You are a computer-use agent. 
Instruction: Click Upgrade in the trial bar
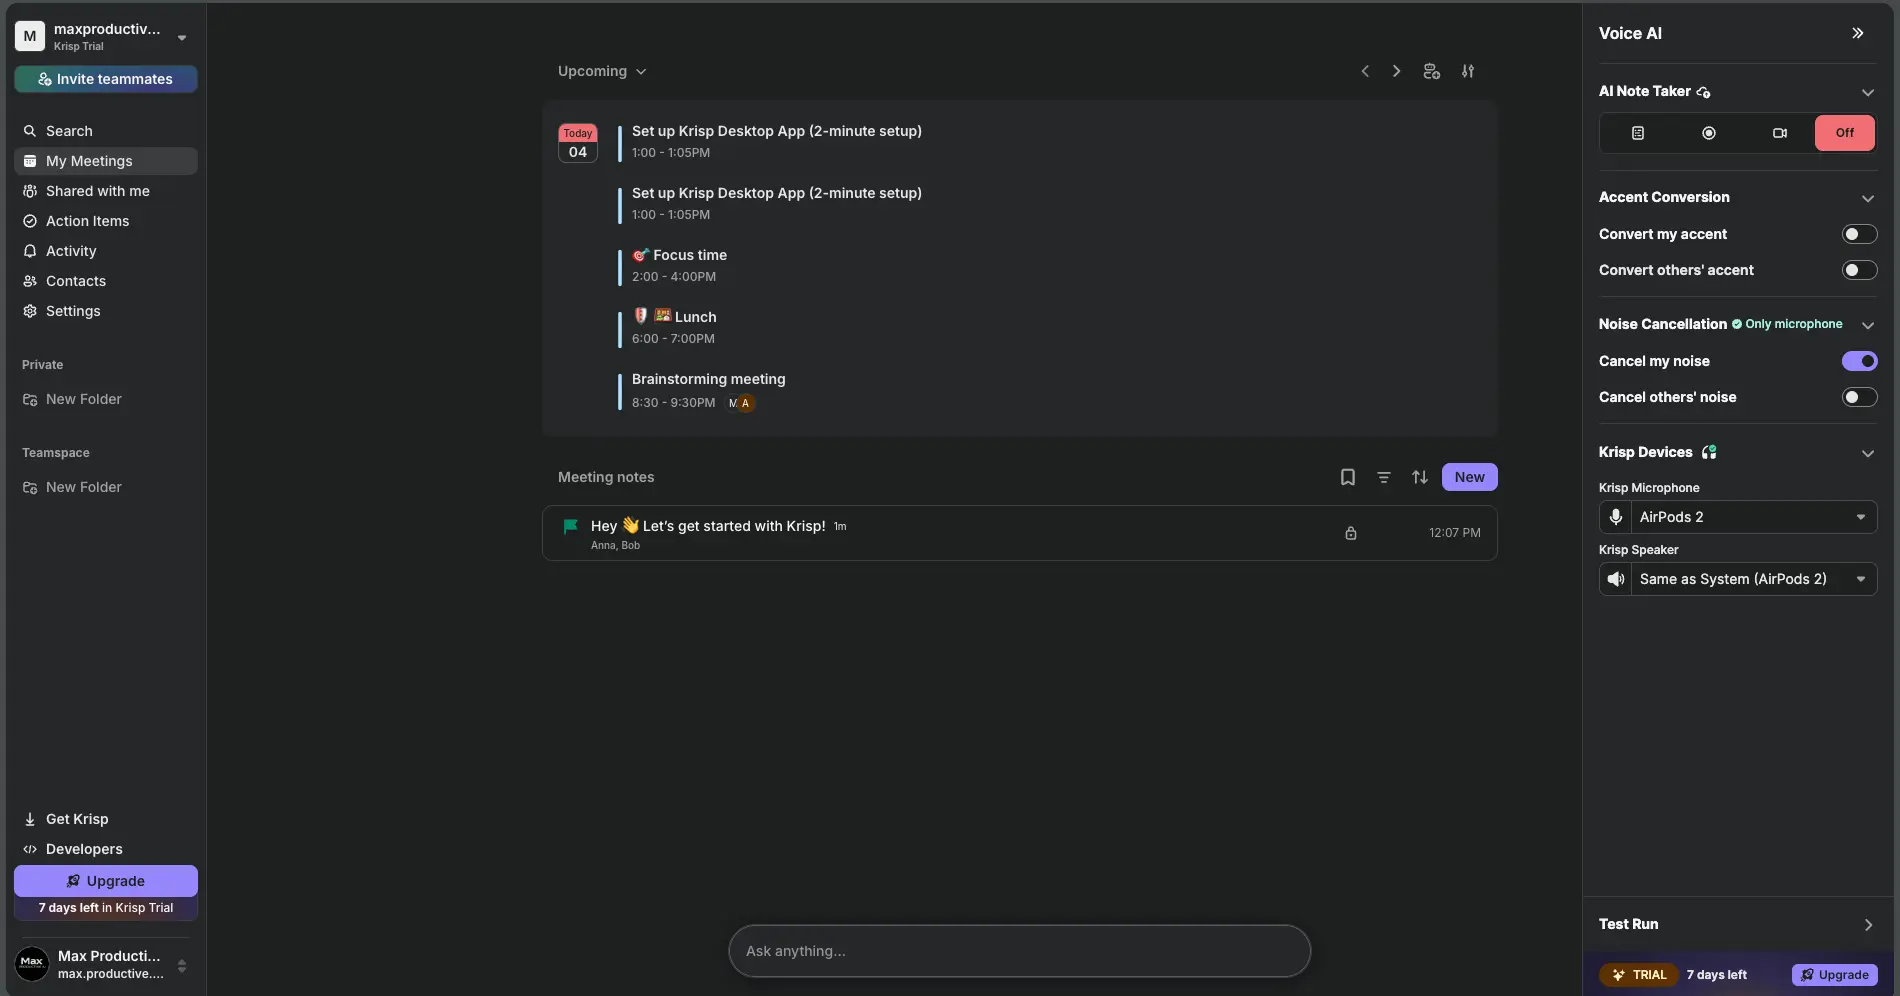[x=1835, y=975]
